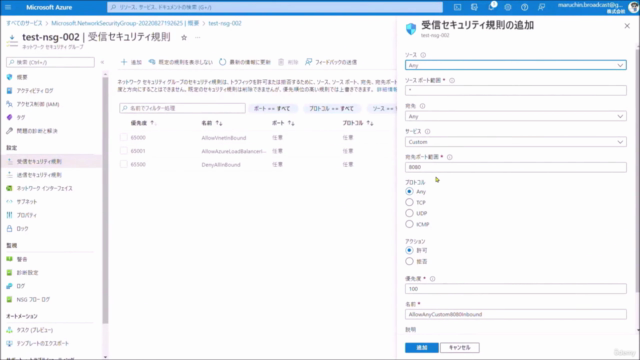Click the global resource search box
This screenshot has width=640, height=360.
[x=275, y=7]
